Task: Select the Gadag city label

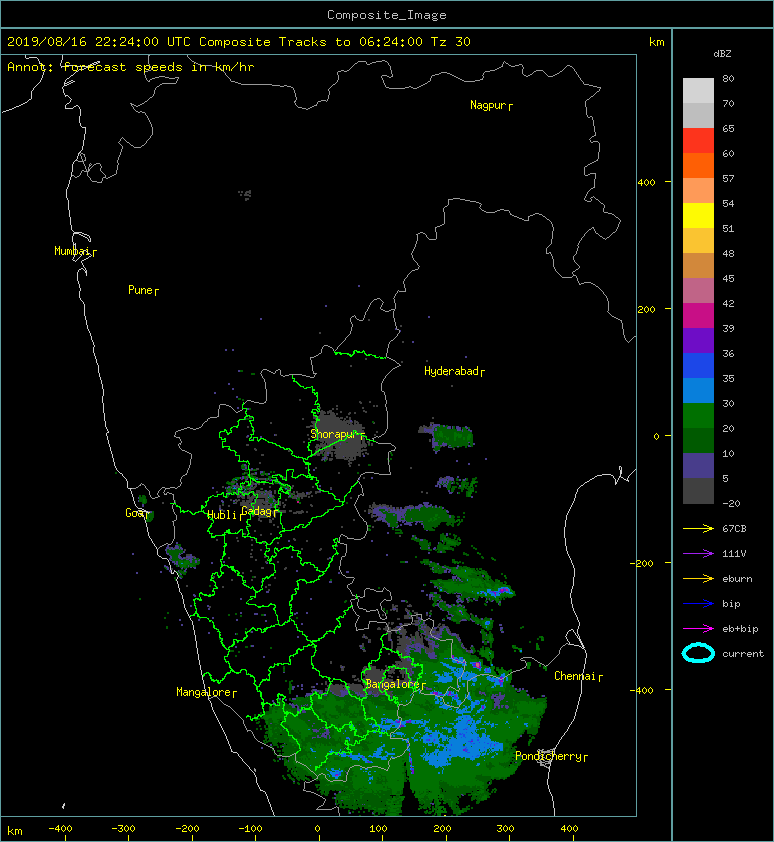Action: click(260, 511)
